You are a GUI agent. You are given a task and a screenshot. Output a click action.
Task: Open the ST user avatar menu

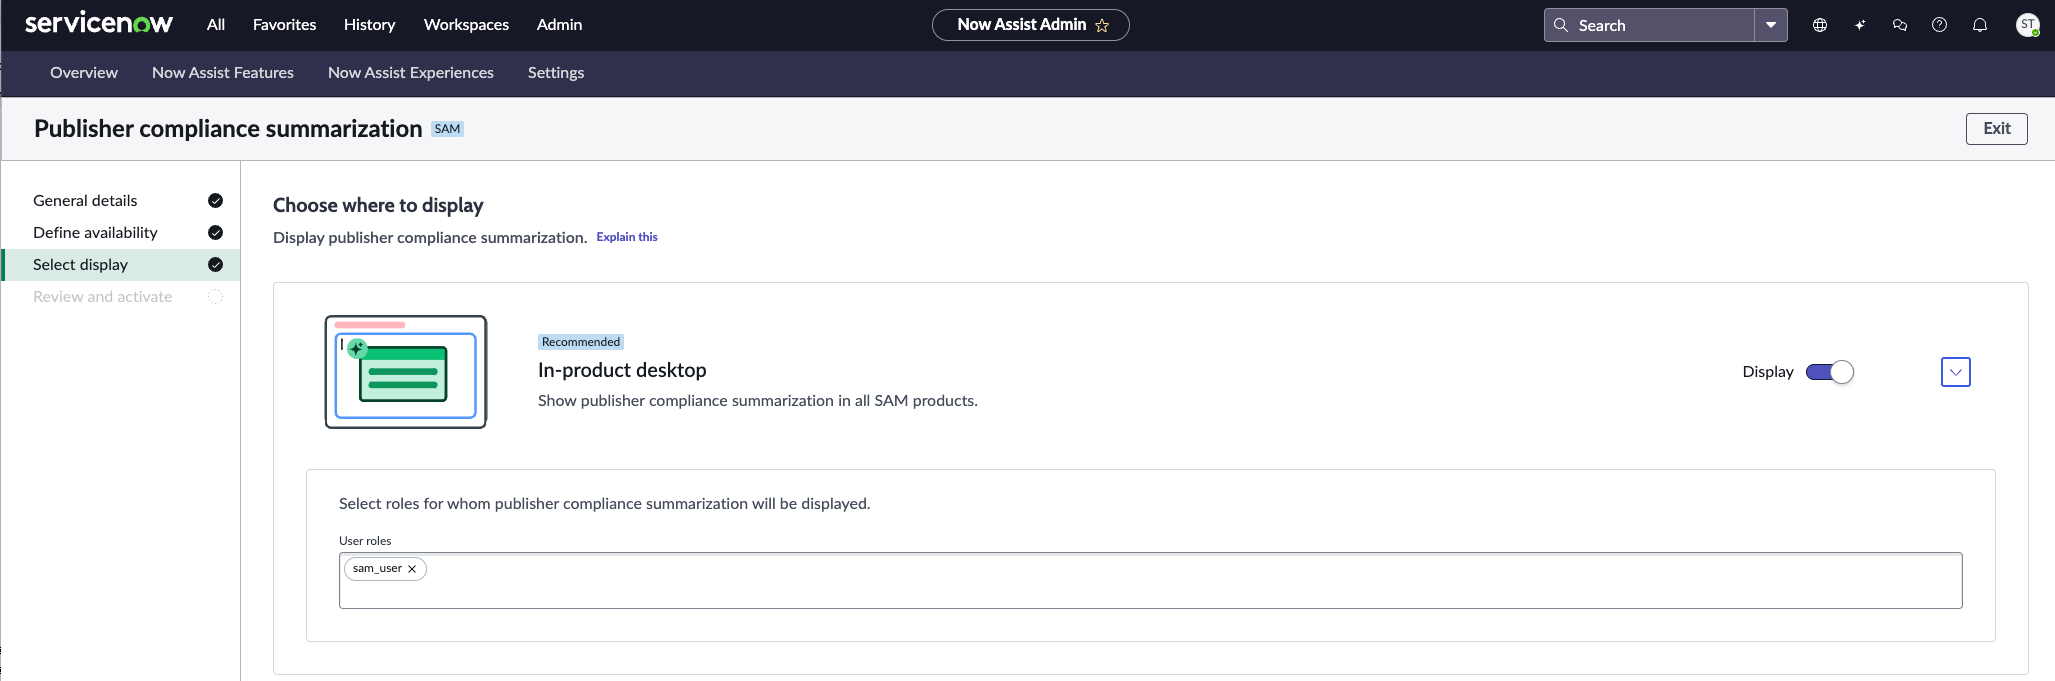(x=2028, y=25)
